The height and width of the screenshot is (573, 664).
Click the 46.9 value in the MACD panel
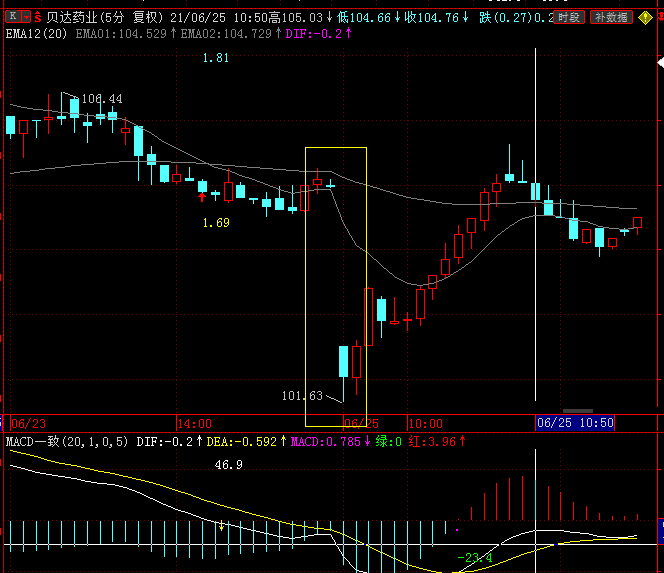[229, 465]
